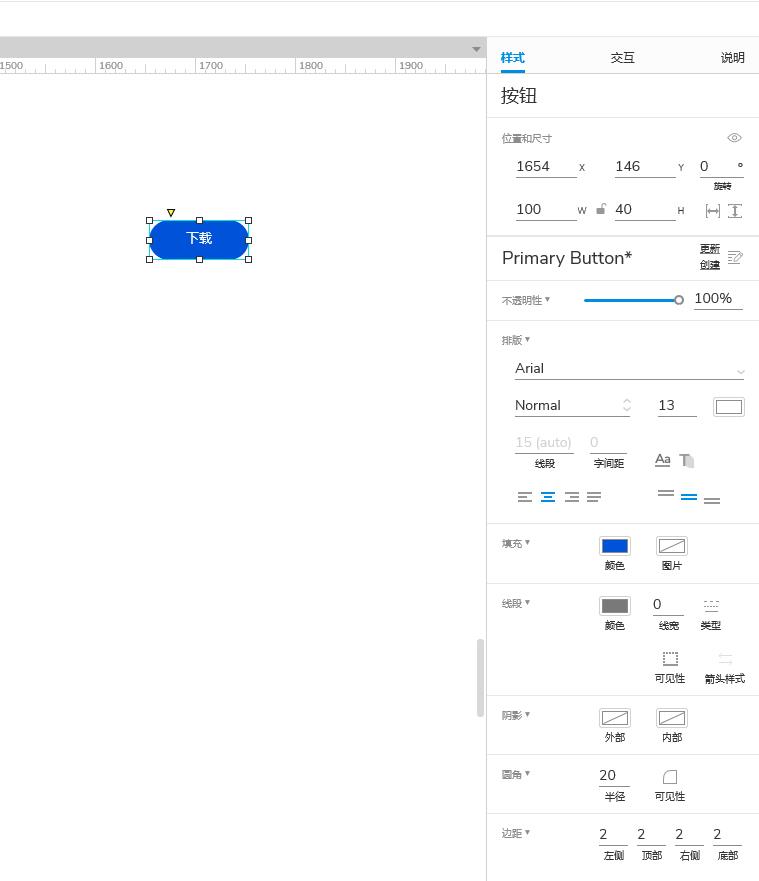Viewport: 759px width, 881px height.
Task: Open border 可见性 visibility icon
Action: click(670, 659)
